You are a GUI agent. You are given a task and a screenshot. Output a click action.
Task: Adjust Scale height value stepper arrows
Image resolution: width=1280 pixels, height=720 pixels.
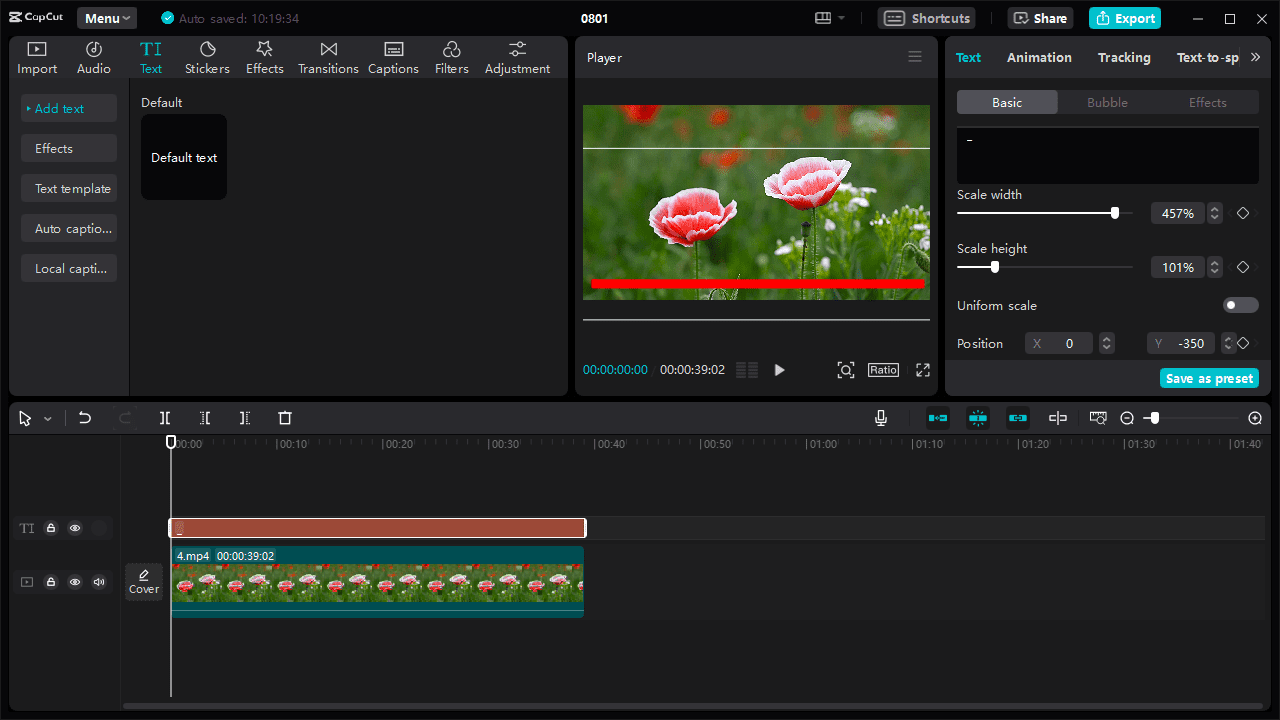1214,267
